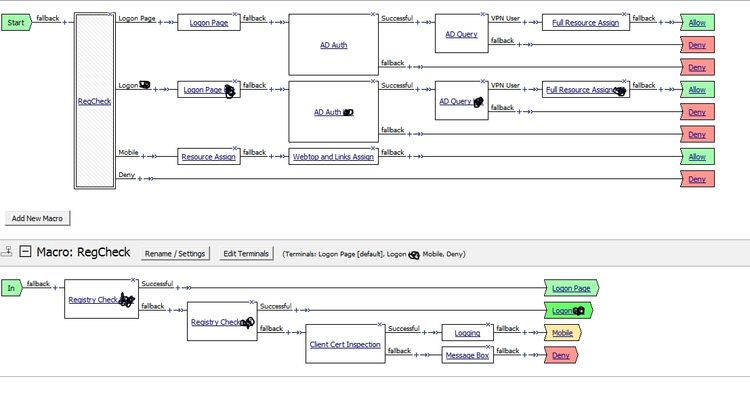Open the Client Cert Inspection action

(x=345, y=344)
